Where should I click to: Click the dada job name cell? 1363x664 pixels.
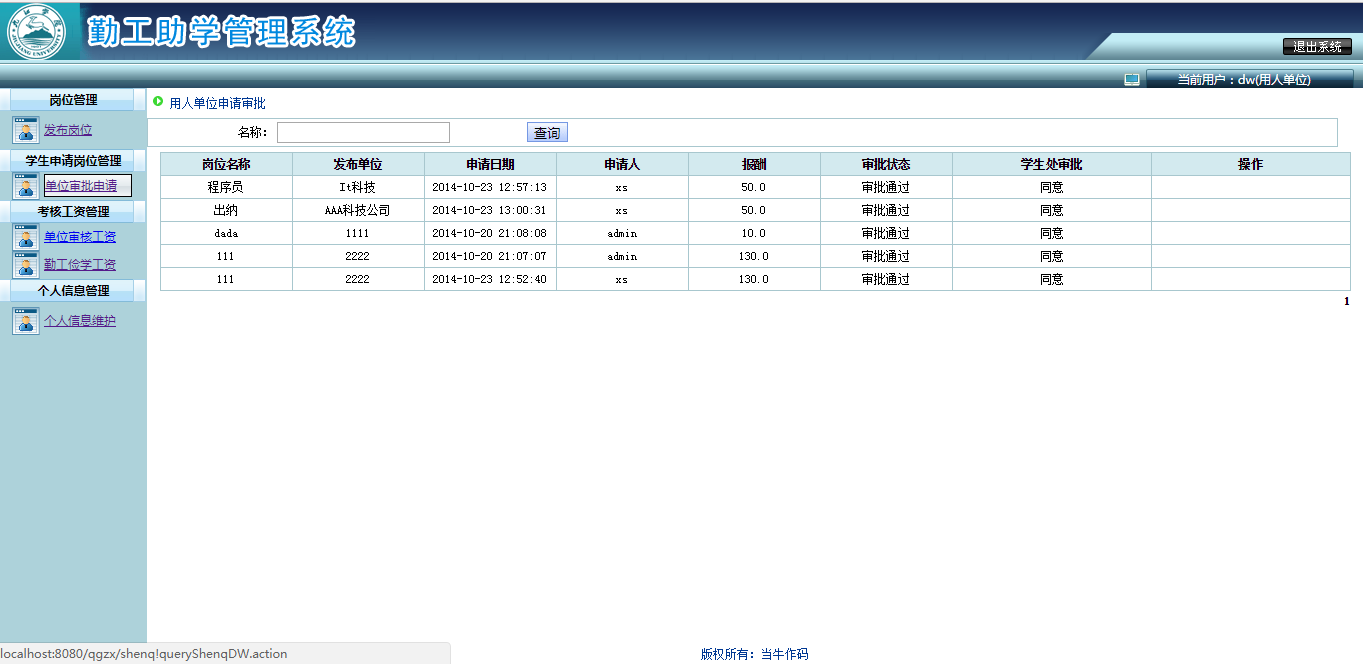[x=226, y=233]
